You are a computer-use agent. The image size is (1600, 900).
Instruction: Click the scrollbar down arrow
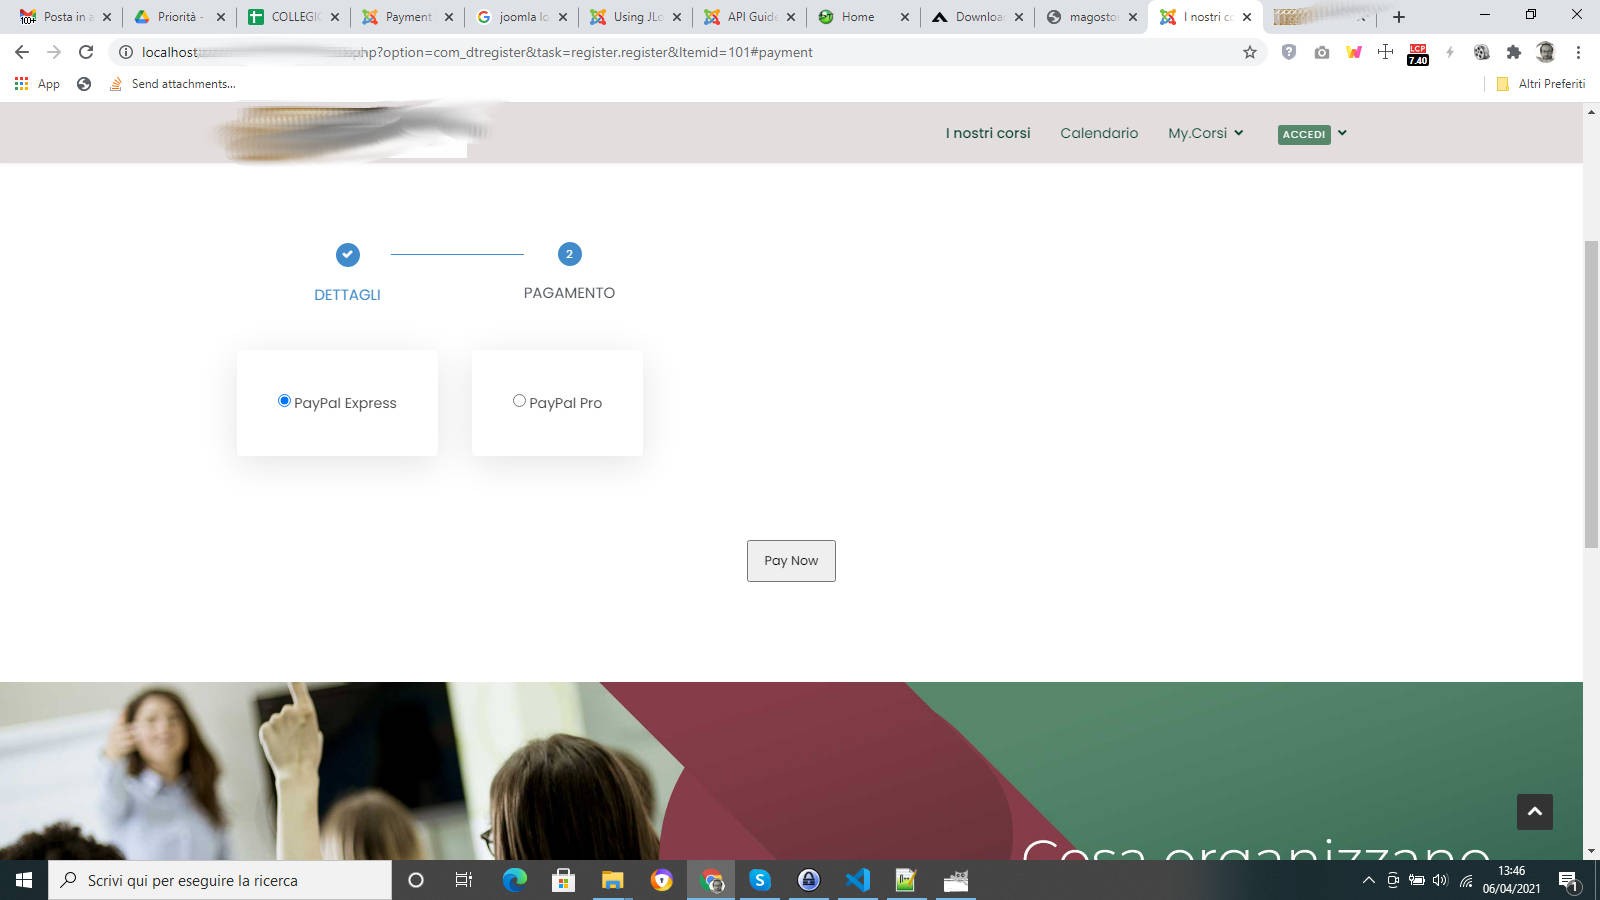click(1591, 851)
